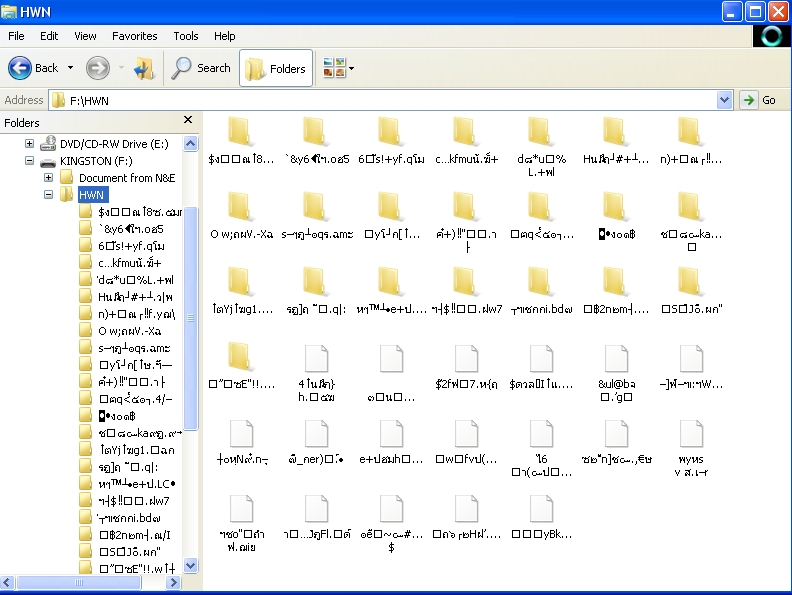Viewport: 792px width, 595px height.
Task: Select KINGSTON (F:) drive in tree
Action: (x=96, y=161)
